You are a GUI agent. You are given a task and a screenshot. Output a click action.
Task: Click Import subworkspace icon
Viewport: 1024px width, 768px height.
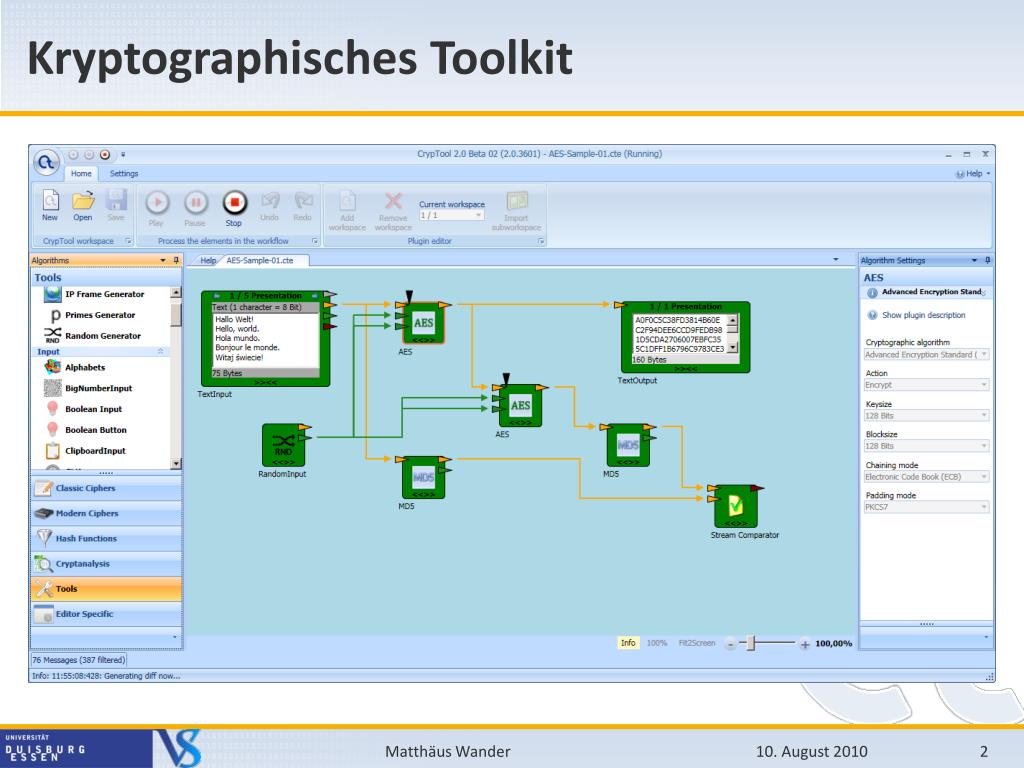click(517, 200)
